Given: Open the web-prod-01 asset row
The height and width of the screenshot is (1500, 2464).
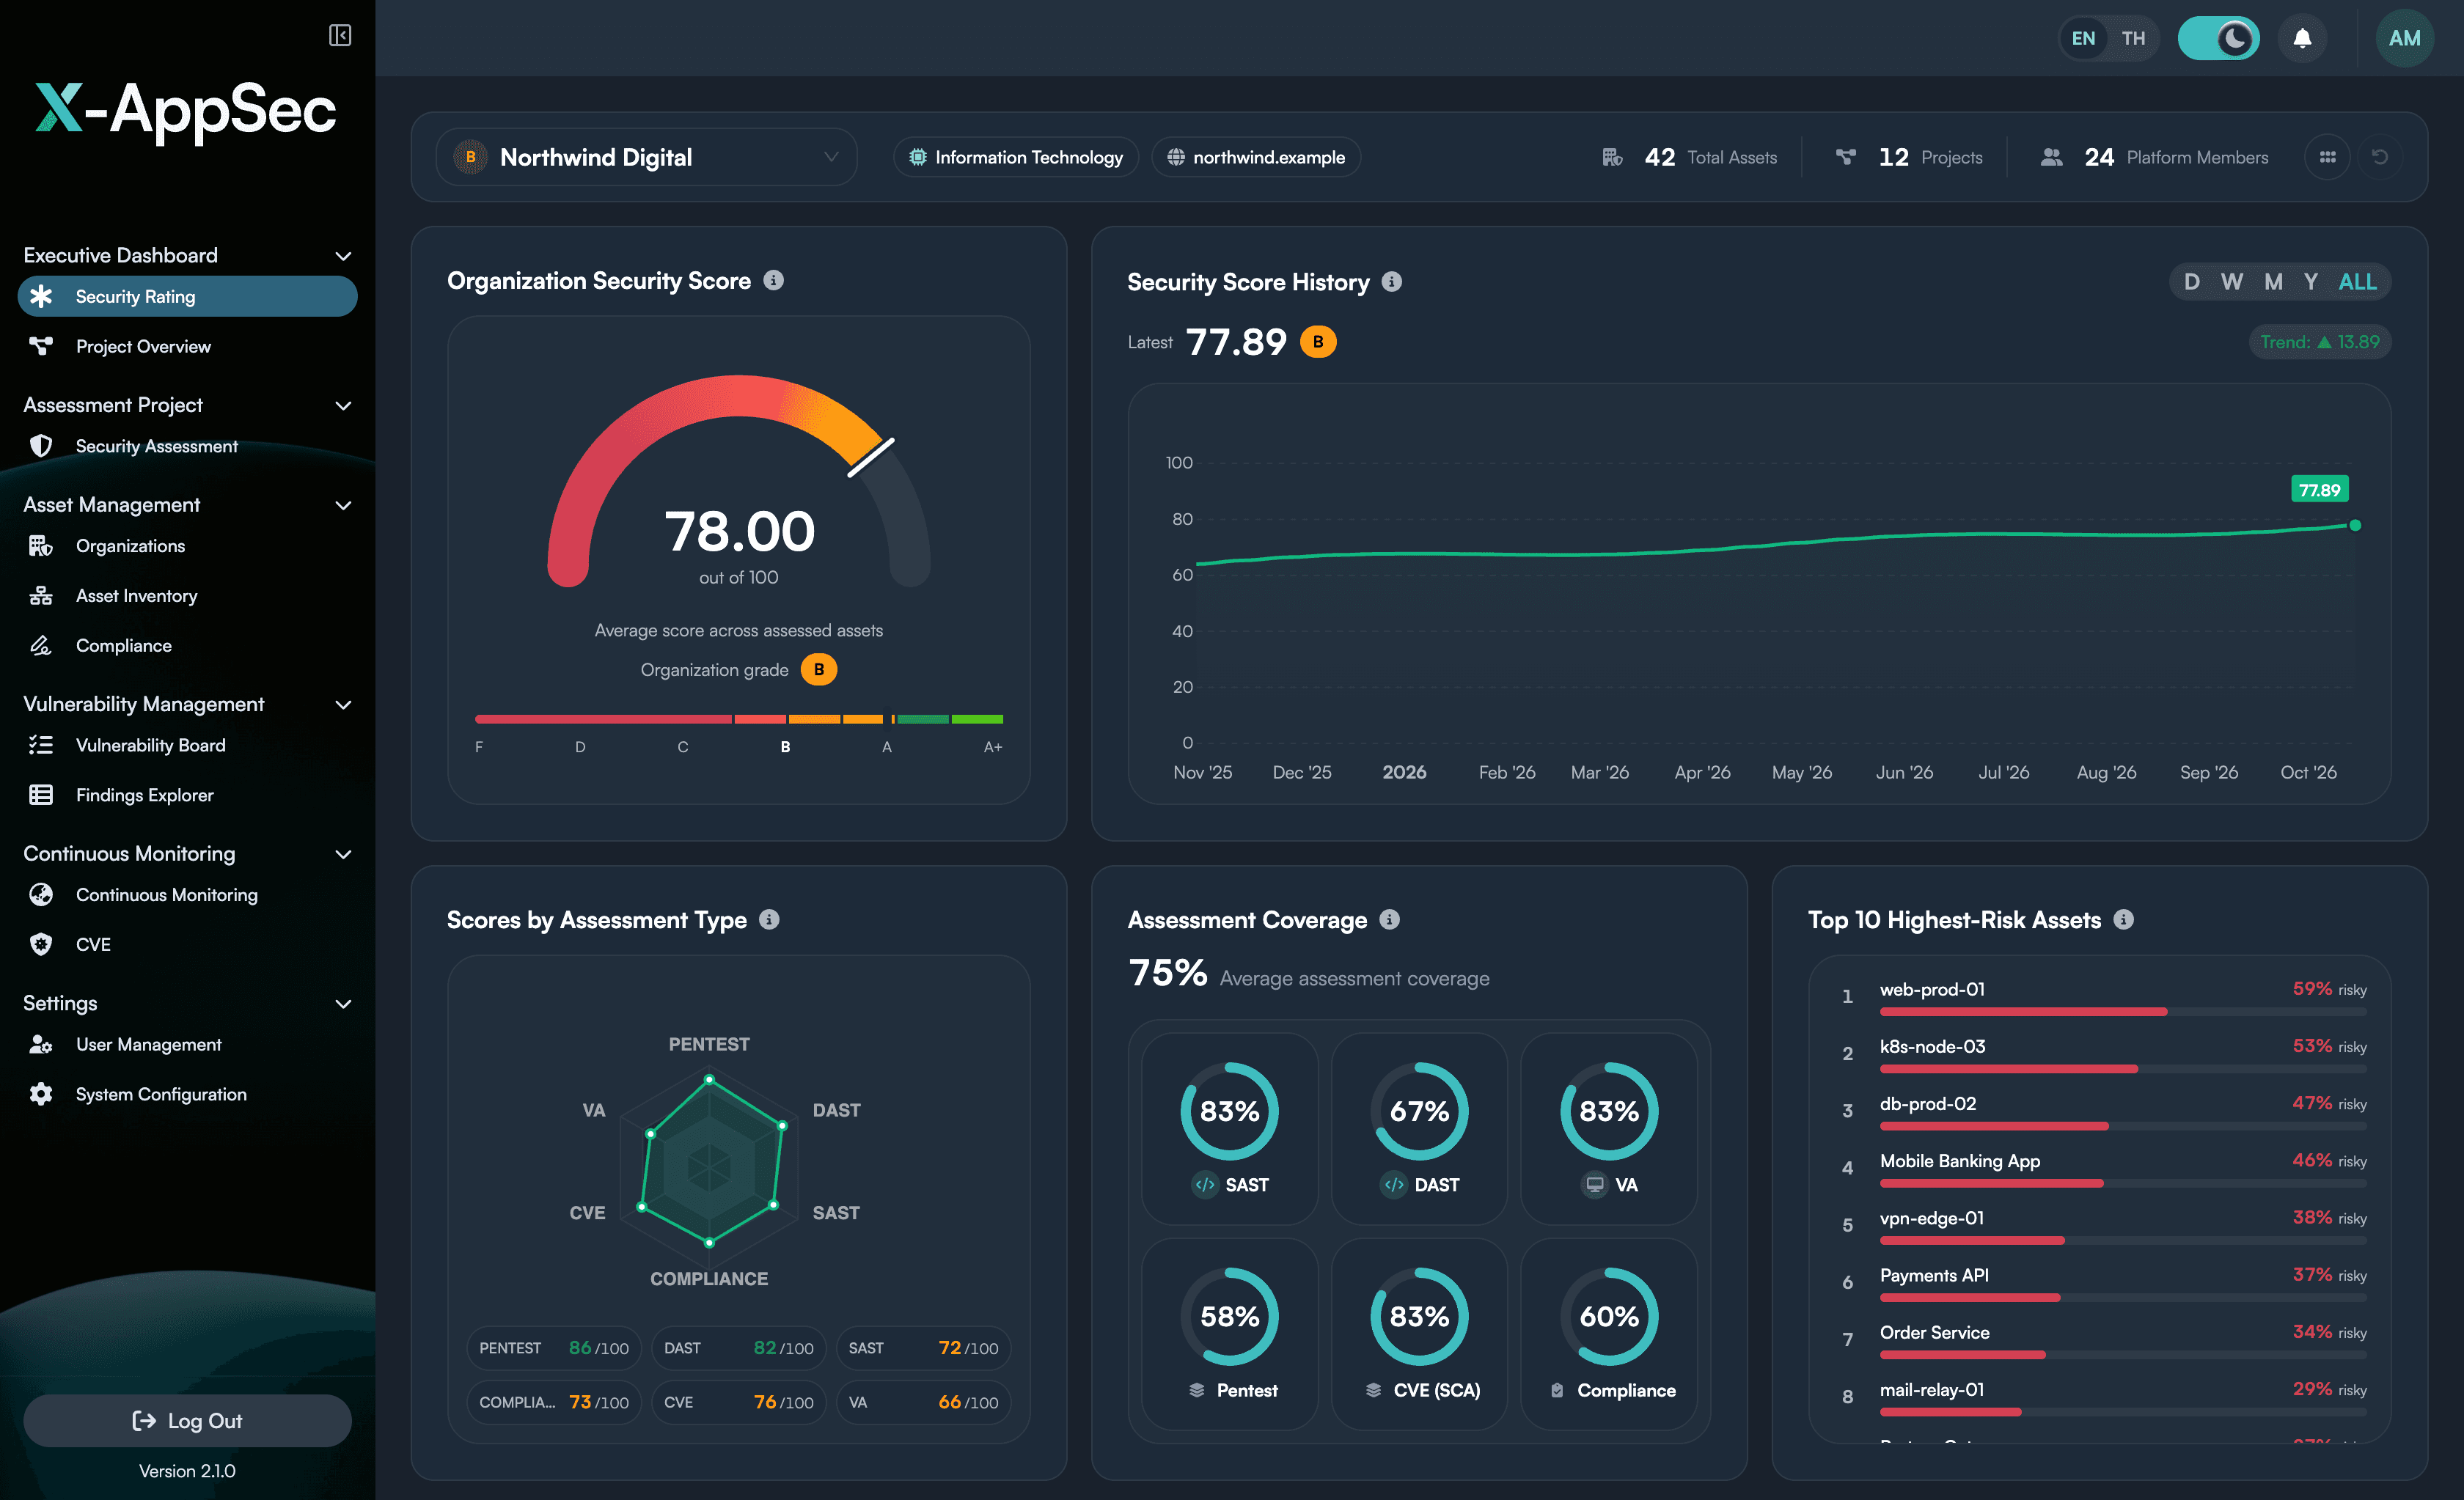Looking at the screenshot, I should coord(2104,997).
